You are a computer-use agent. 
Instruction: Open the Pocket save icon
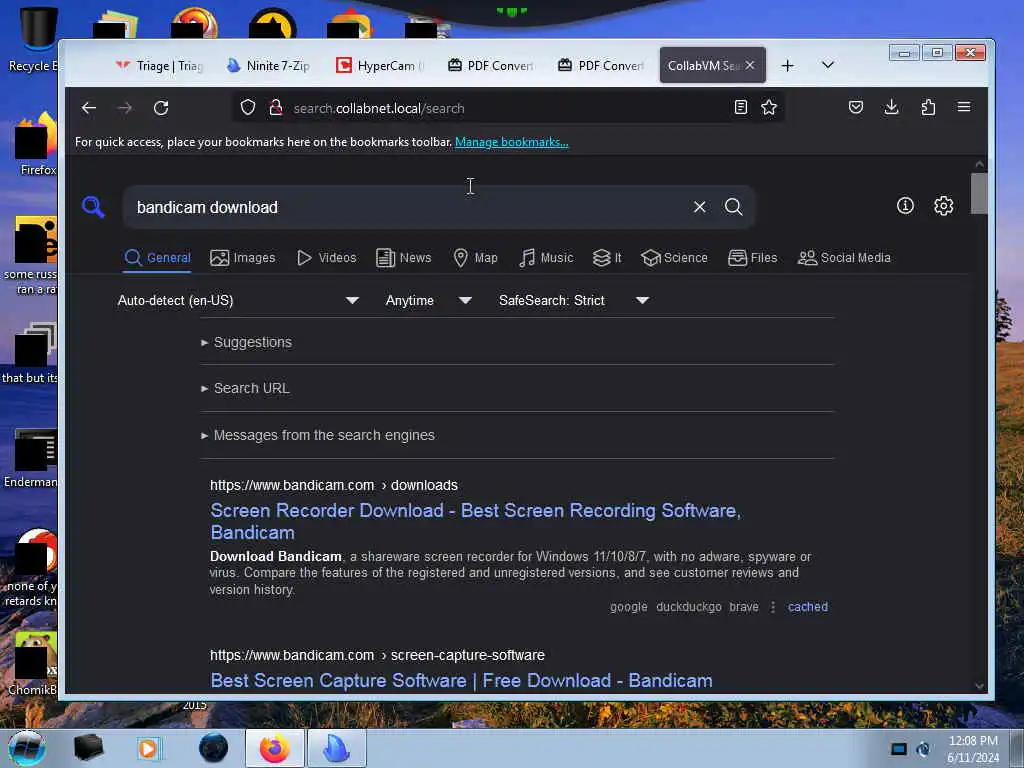[856, 107]
